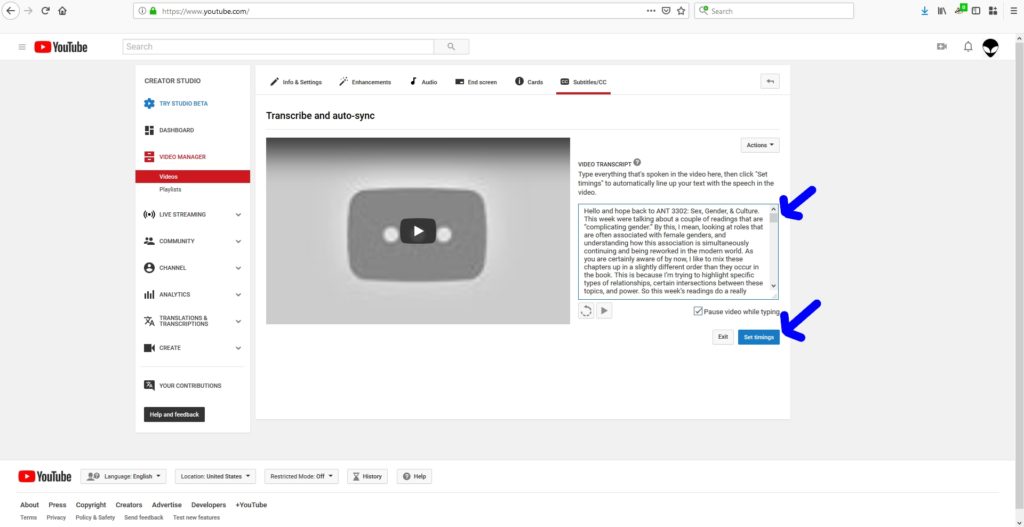Play the video in the preview
1024x527 pixels.
(418, 231)
